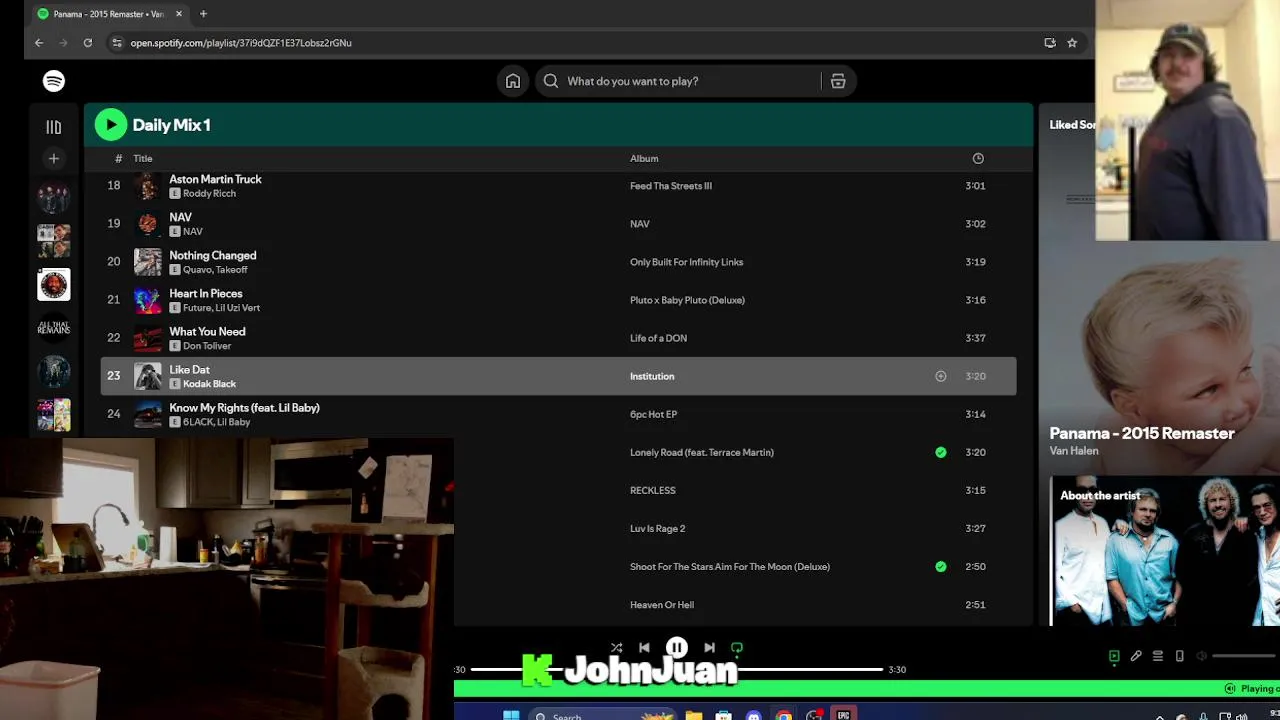Viewport: 1280px width, 720px height.
Task: Sort by duration clock icon
Action: tap(978, 158)
